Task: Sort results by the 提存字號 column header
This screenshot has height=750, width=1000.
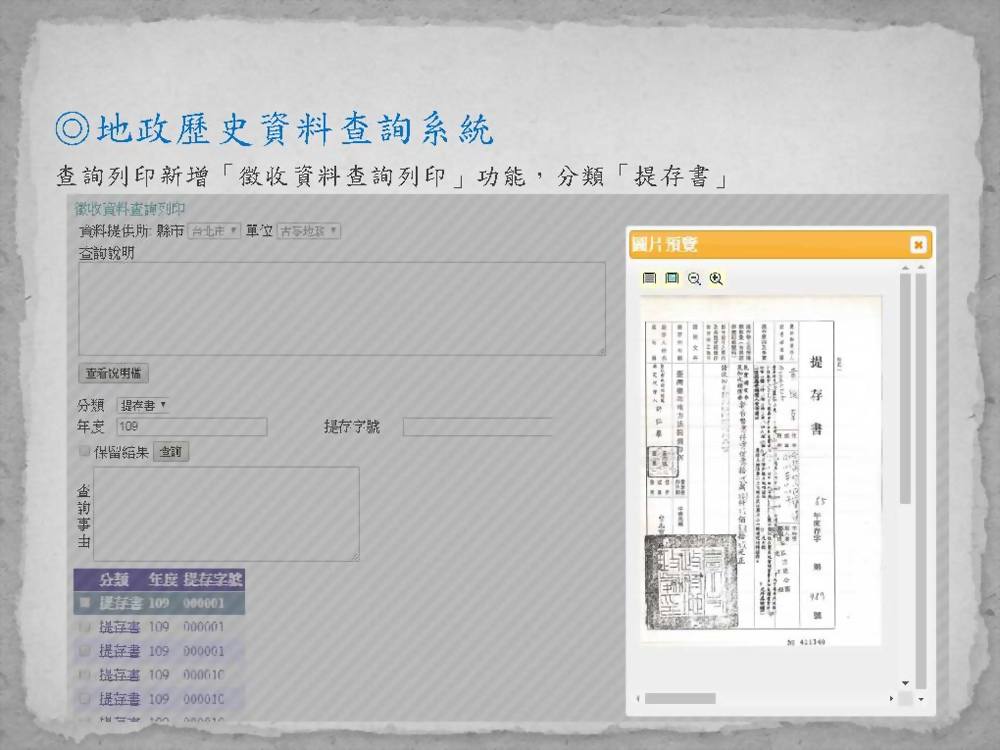Action: pyautogui.click(x=213, y=579)
